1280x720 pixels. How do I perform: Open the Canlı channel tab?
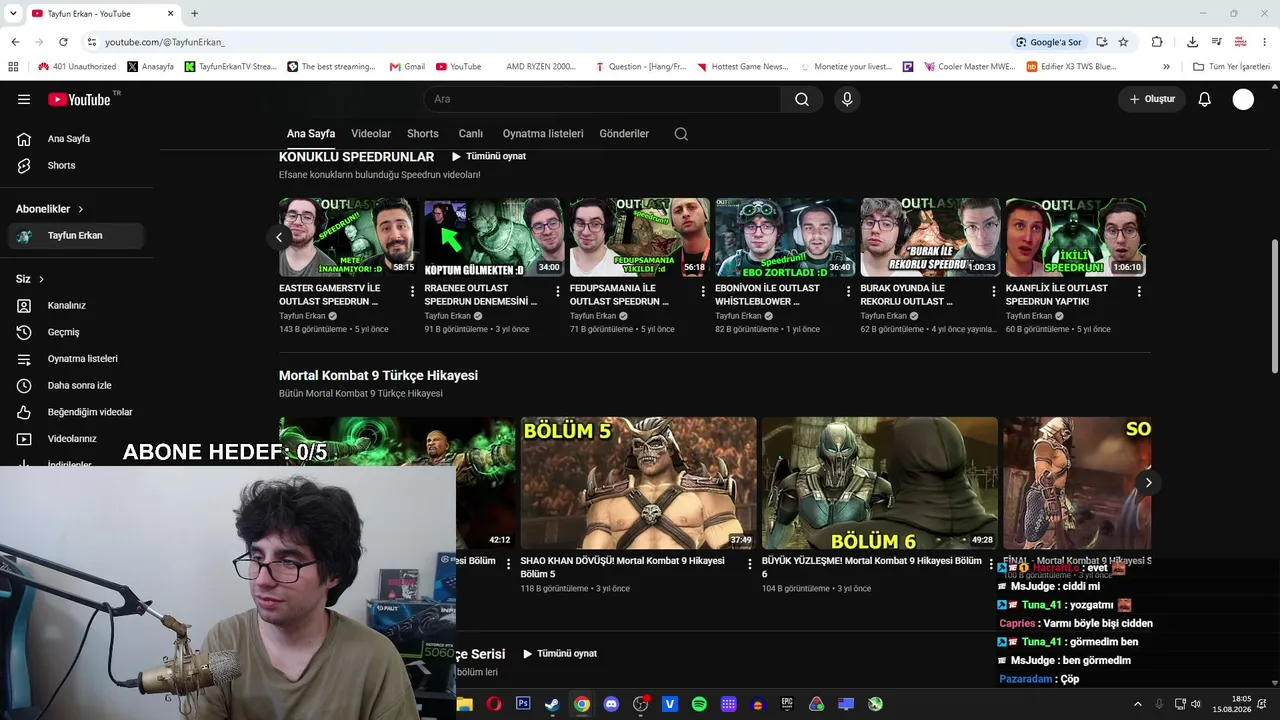(x=471, y=134)
